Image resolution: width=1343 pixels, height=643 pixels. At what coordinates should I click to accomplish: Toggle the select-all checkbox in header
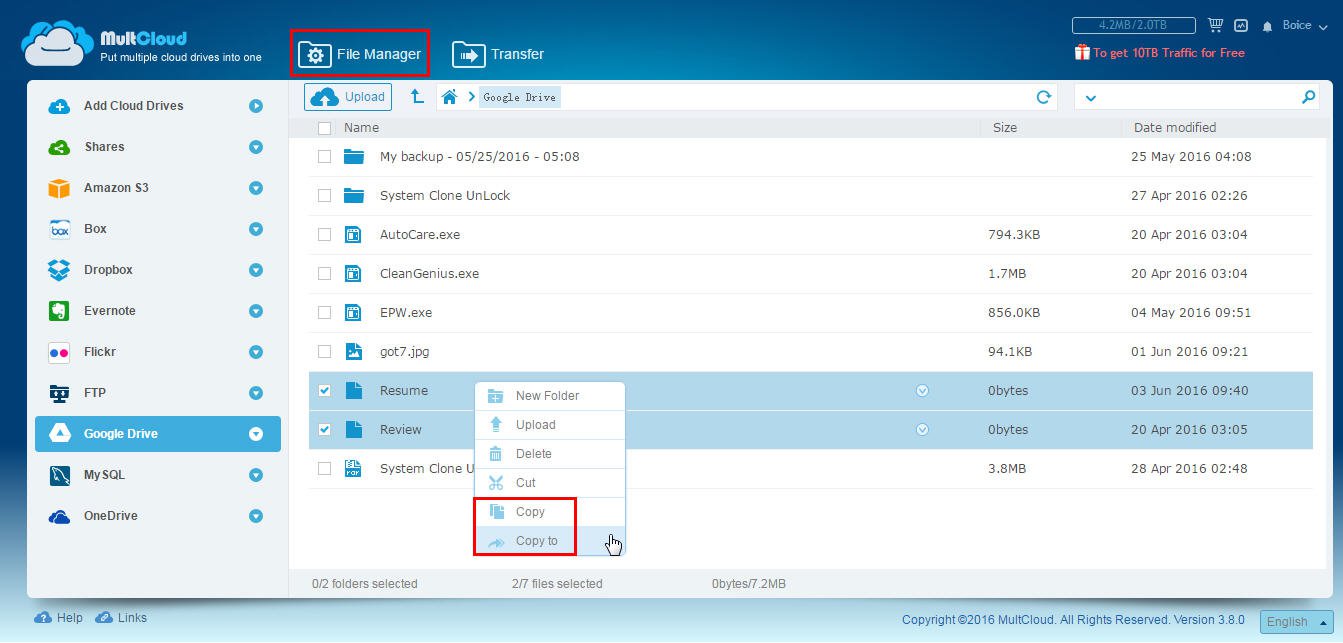point(324,128)
